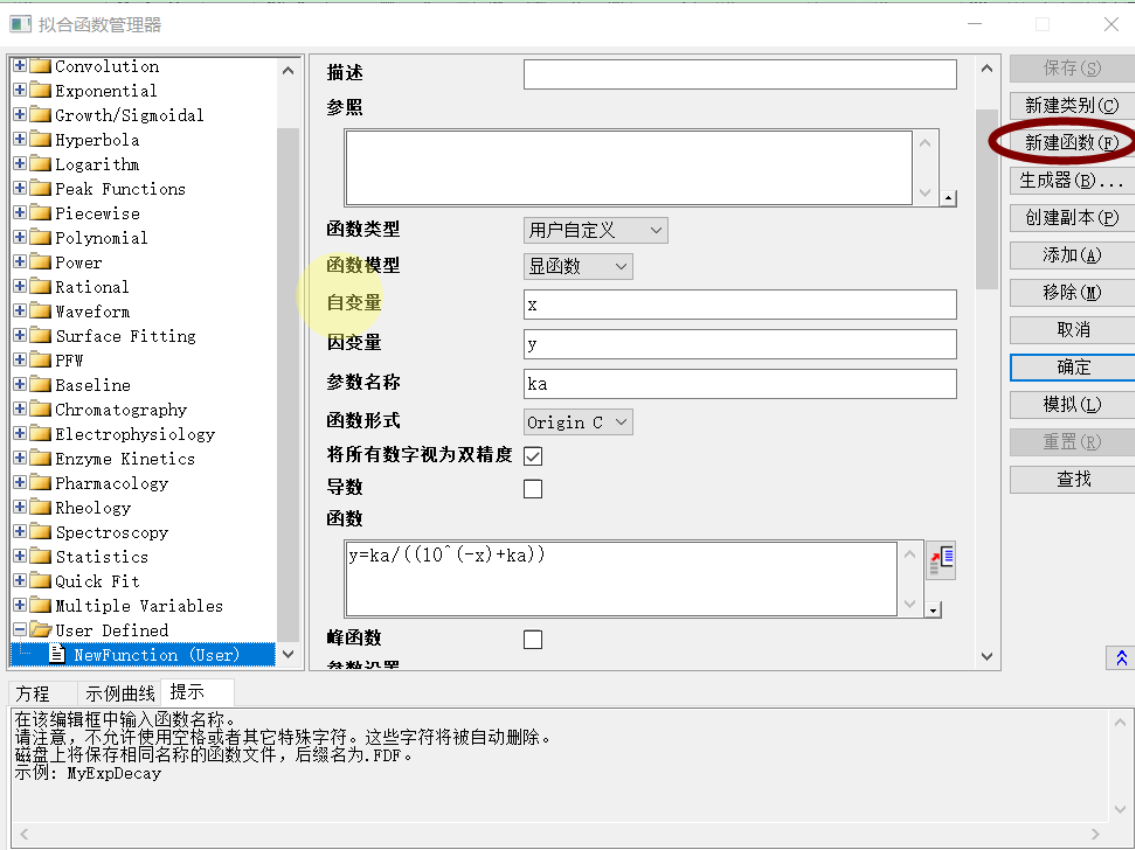
Task: Select the Spectroscopy category
Action: [x=112, y=532]
